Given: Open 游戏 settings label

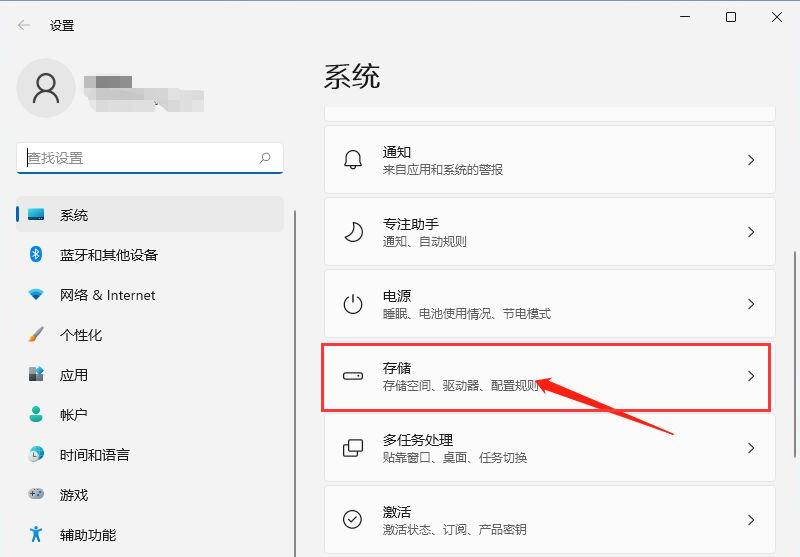Looking at the screenshot, I should click(x=73, y=494).
